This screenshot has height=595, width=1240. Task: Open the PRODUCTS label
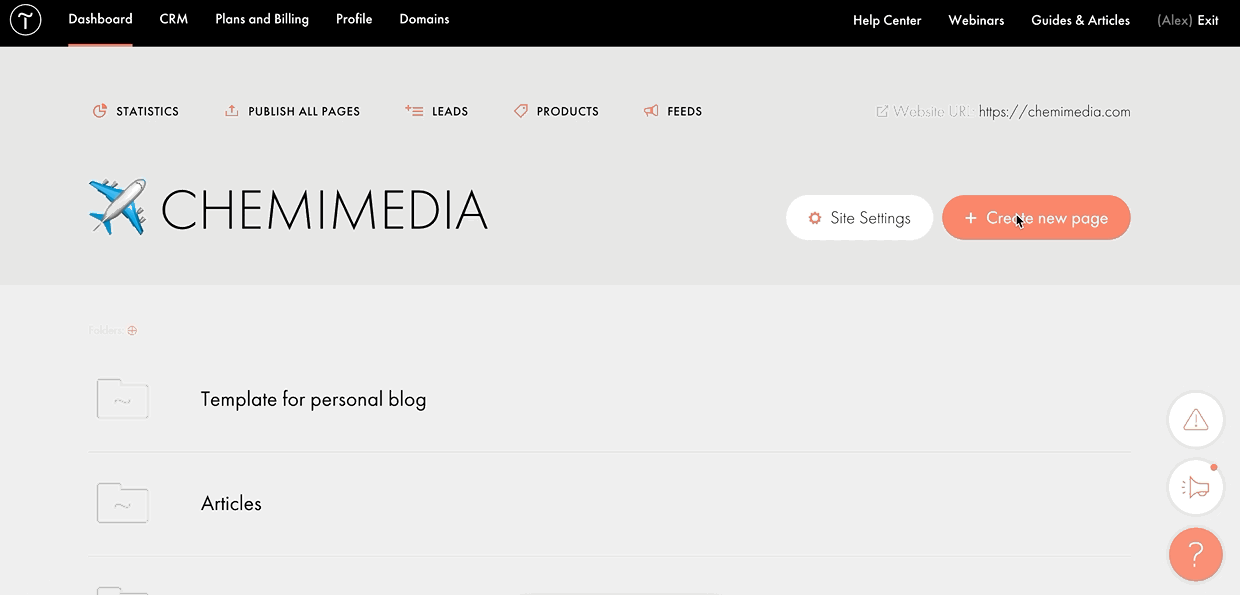coord(568,112)
